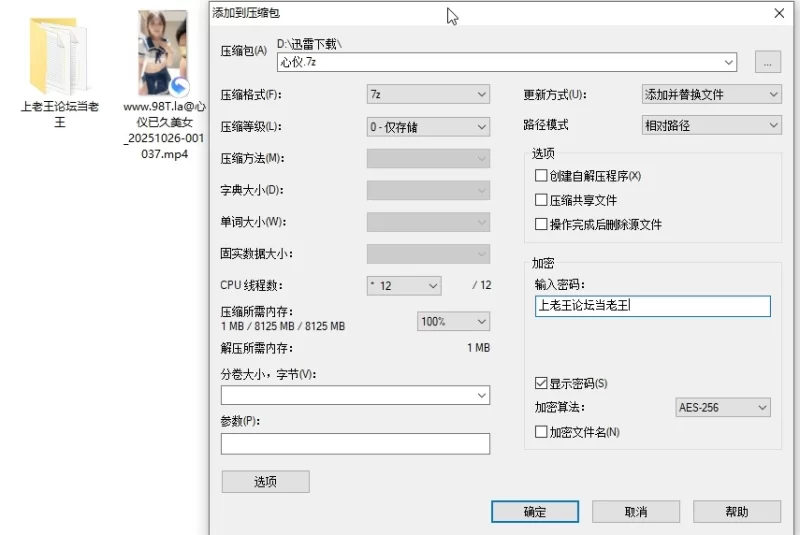This screenshot has height=535, width=800.
Task: Expand the 压缩格式 7z dropdown
Action: [428, 94]
